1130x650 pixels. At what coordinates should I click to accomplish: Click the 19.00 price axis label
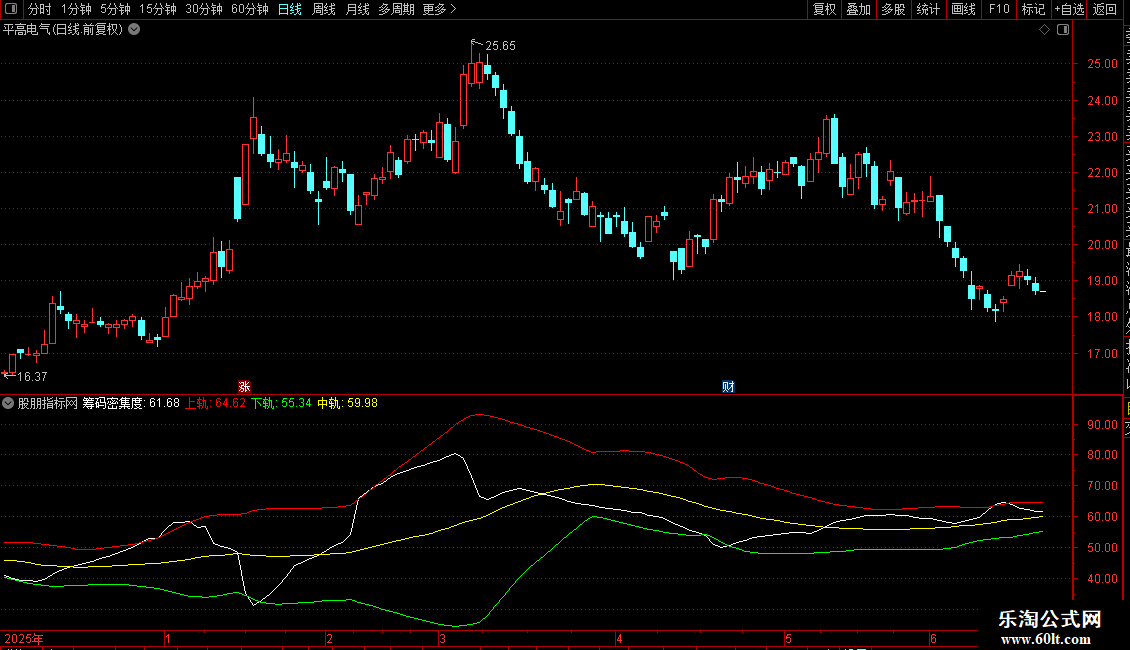tap(1102, 281)
